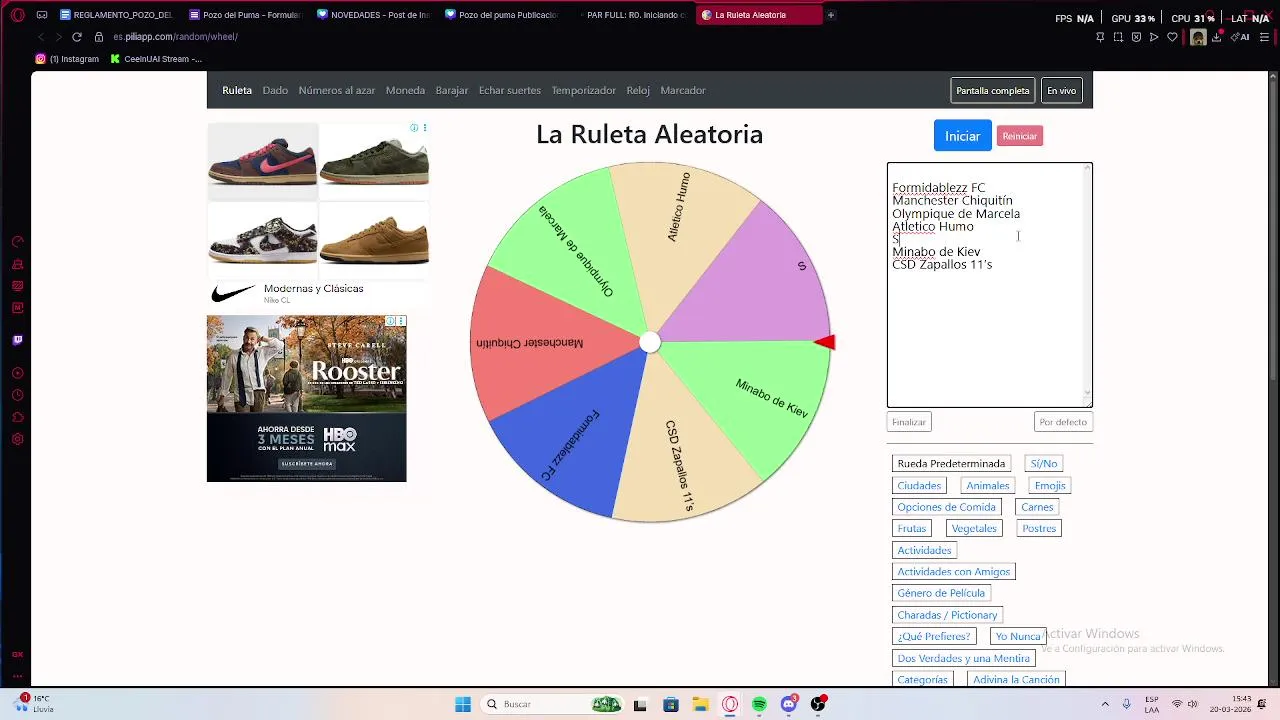Click En vivo button
This screenshot has width=1280, height=720.
tap(1062, 91)
